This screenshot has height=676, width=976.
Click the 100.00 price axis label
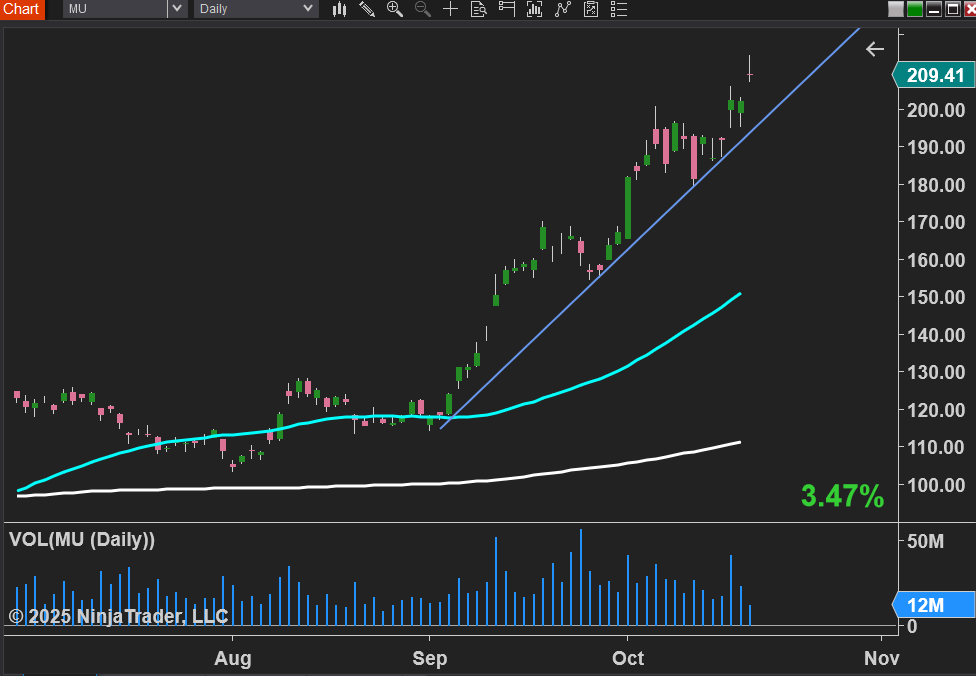(936, 485)
